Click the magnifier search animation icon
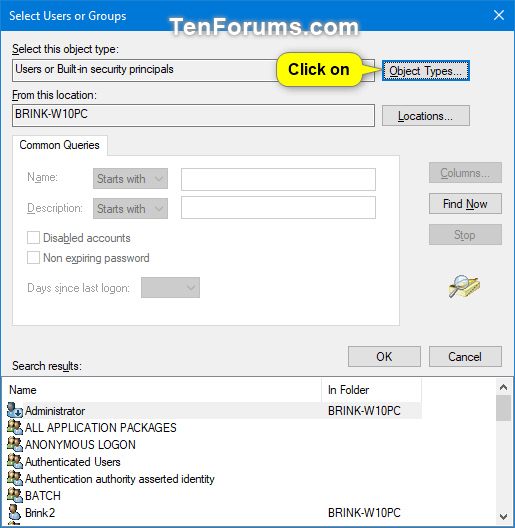The width and height of the screenshot is (515, 528). click(x=464, y=286)
